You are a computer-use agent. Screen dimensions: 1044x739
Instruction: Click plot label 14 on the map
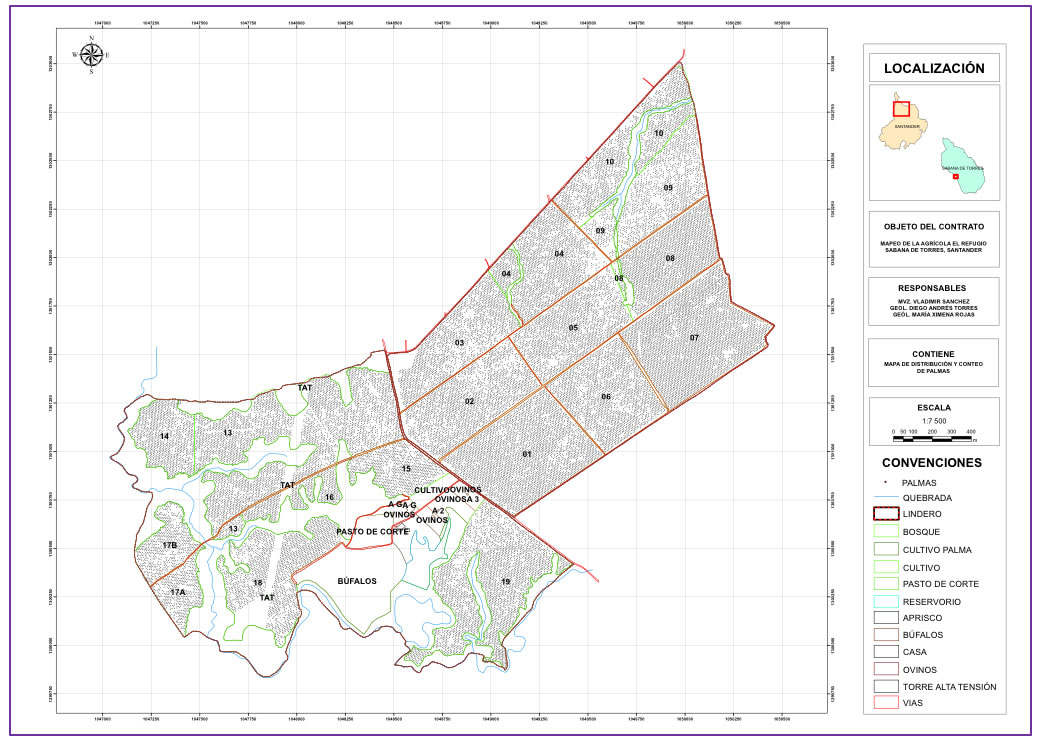click(164, 436)
